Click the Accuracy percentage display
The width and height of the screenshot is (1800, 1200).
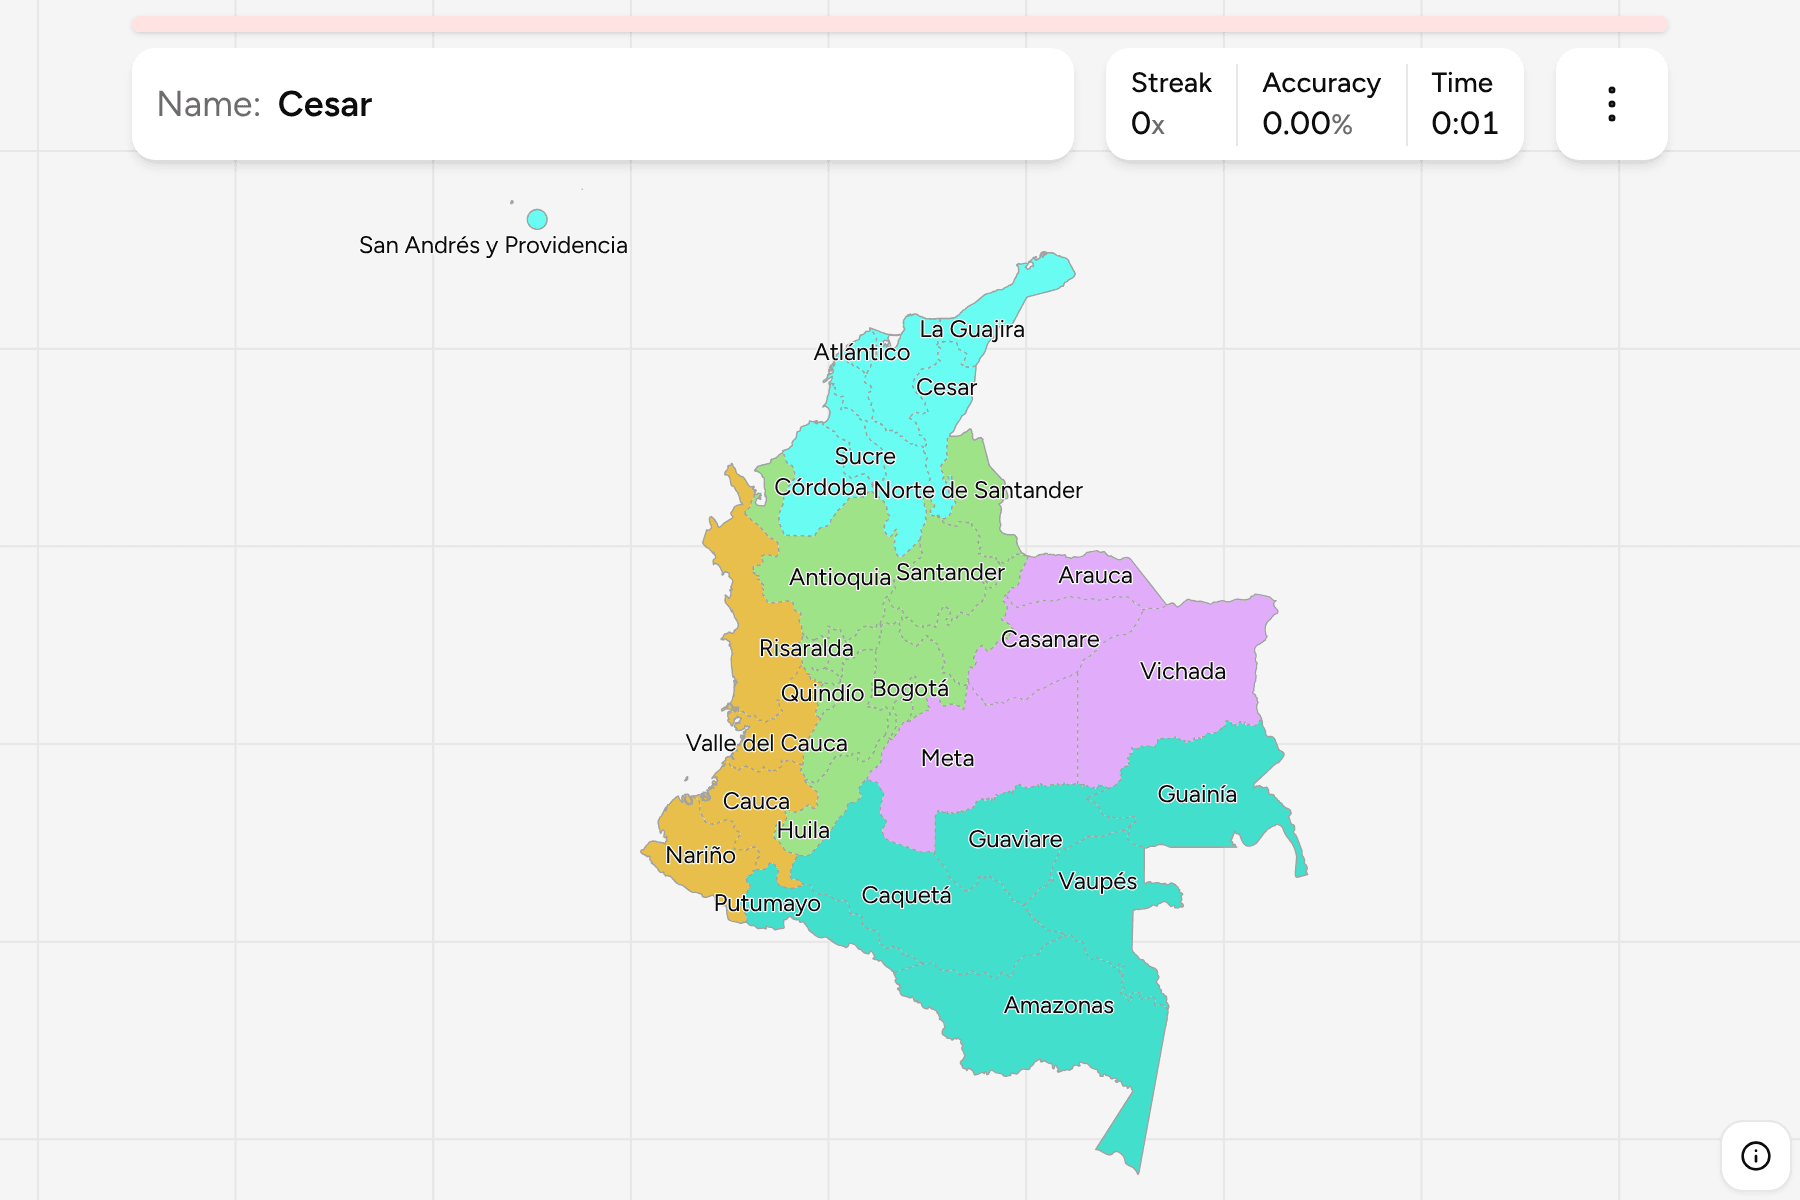click(x=1321, y=104)
